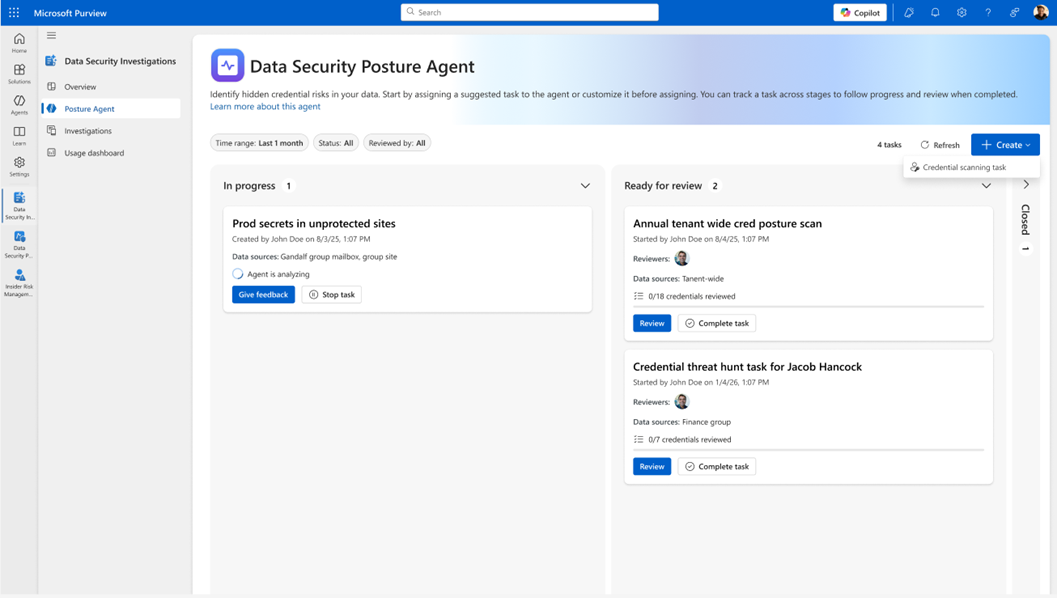Open the Overview page
Viewport: 1057px width, 598px height.
pyautogui.click(x=111, y=86)
